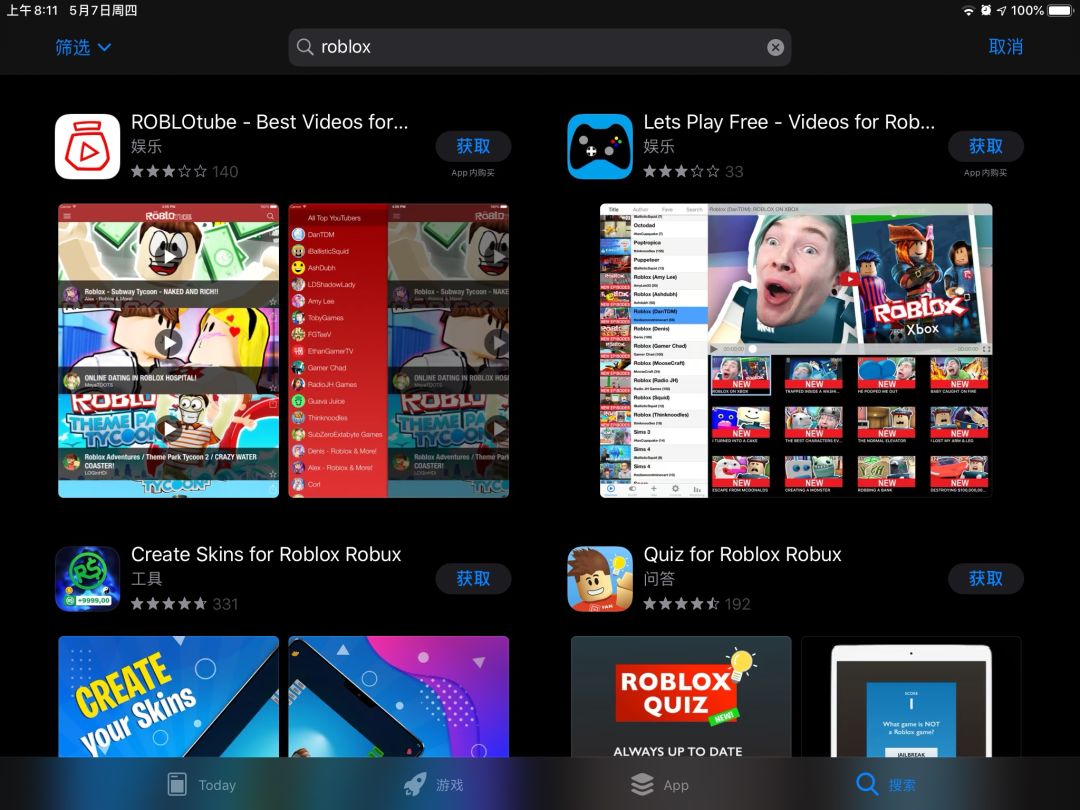The image size is (1080, 810).
Task: Get the ROBLOtube app with 获取
Action: coord(473,146)
